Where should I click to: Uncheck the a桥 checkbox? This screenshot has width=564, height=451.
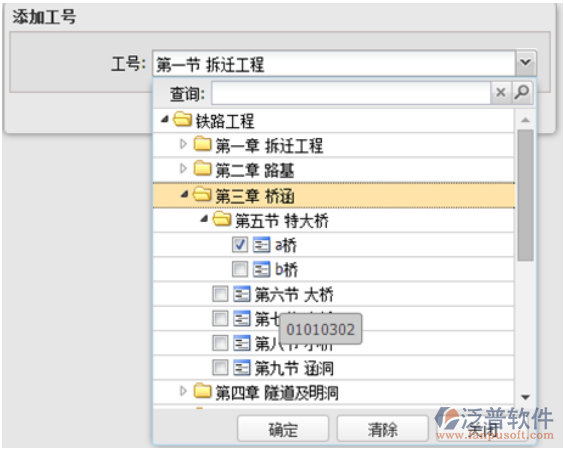coord(240,245)
